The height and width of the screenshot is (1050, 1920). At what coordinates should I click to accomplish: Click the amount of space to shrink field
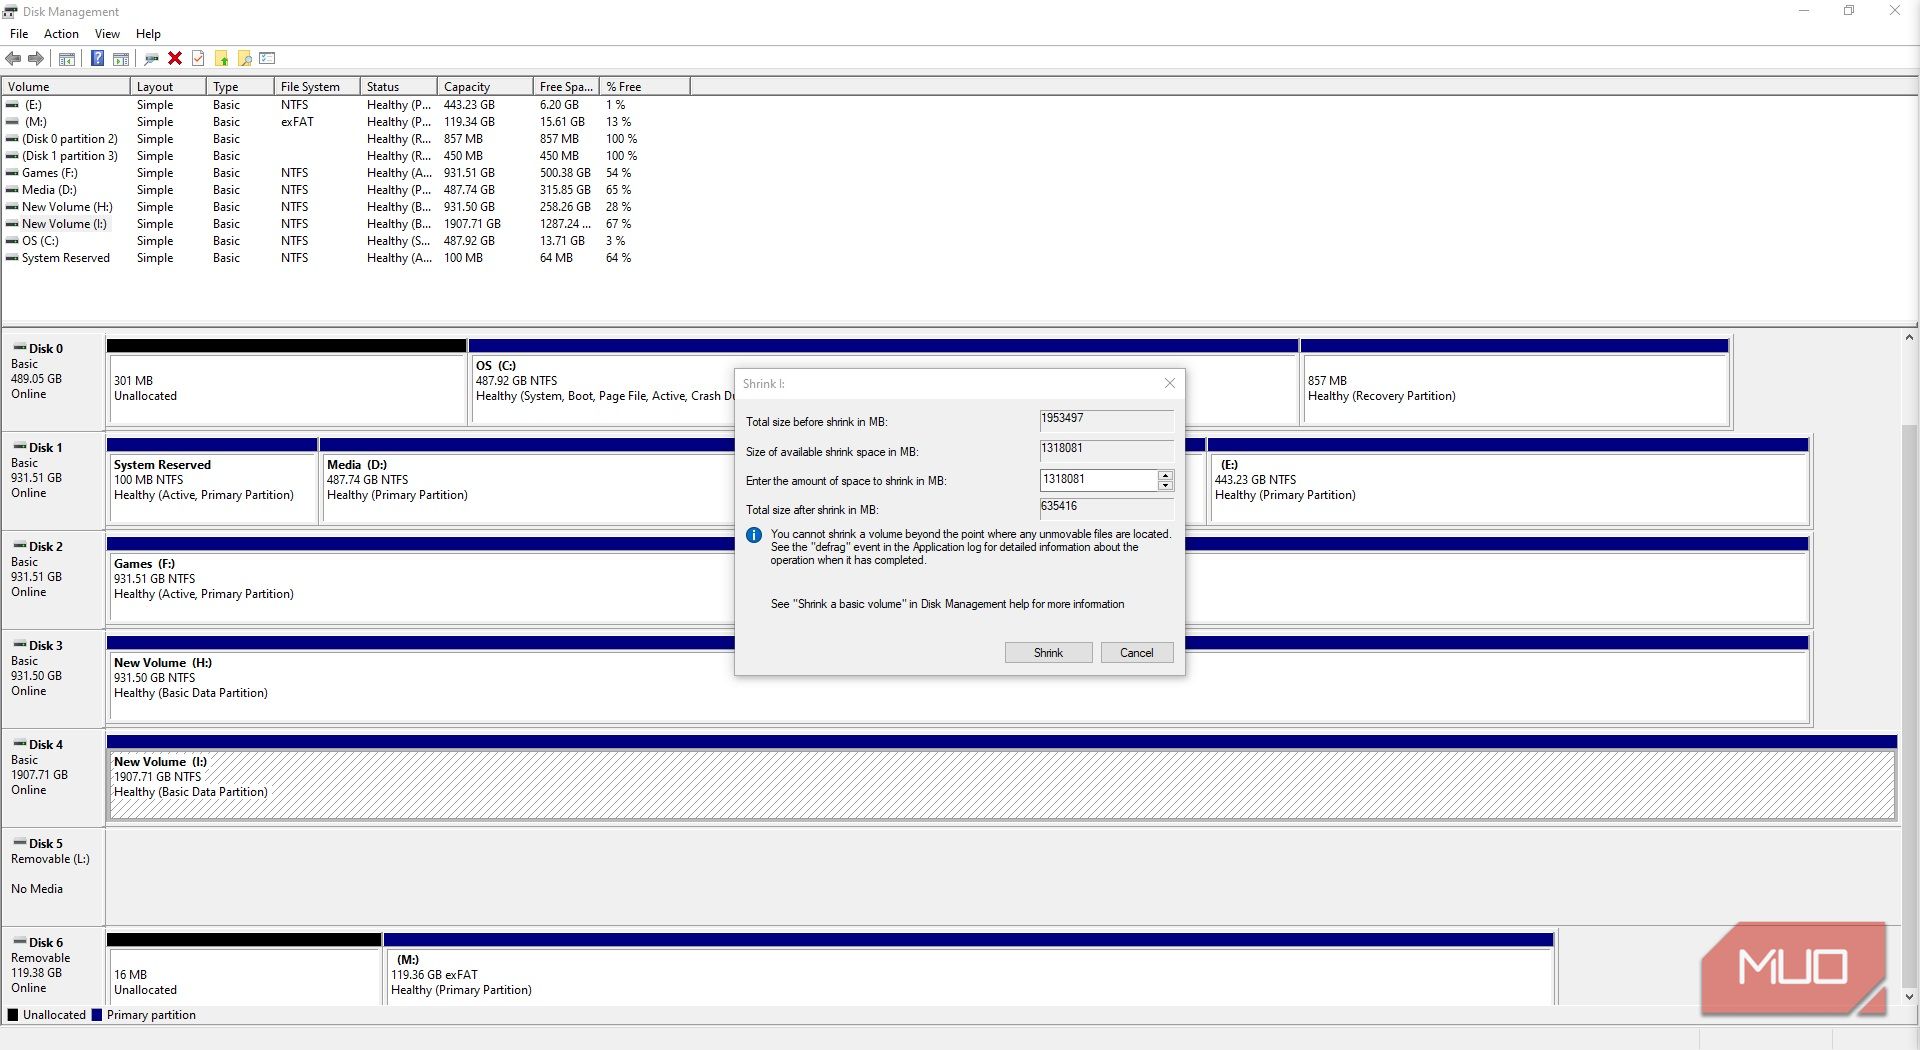pyautogui.click(x=1098, y=480)
